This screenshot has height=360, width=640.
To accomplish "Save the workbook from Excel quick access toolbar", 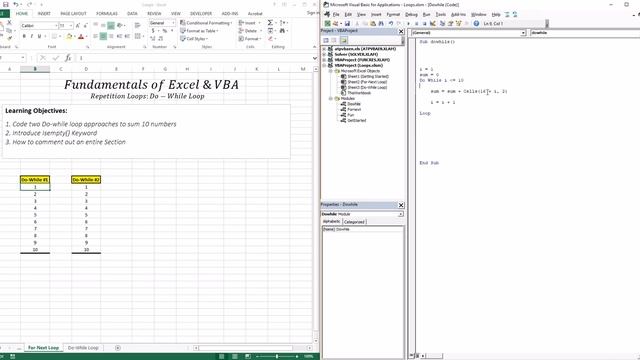I will (x=5, y=4).
